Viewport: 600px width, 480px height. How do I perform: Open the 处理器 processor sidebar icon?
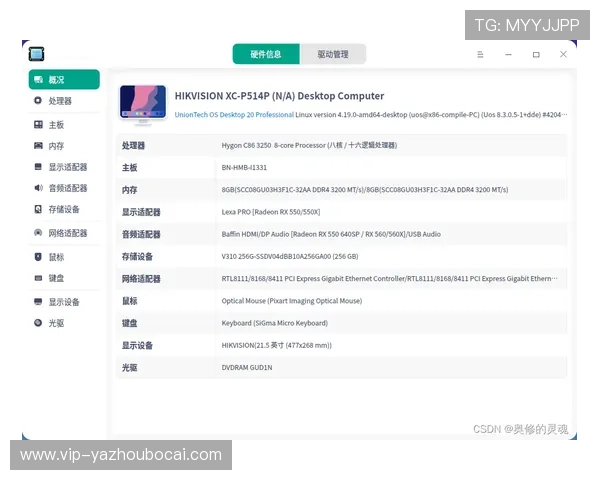[38, 100]
